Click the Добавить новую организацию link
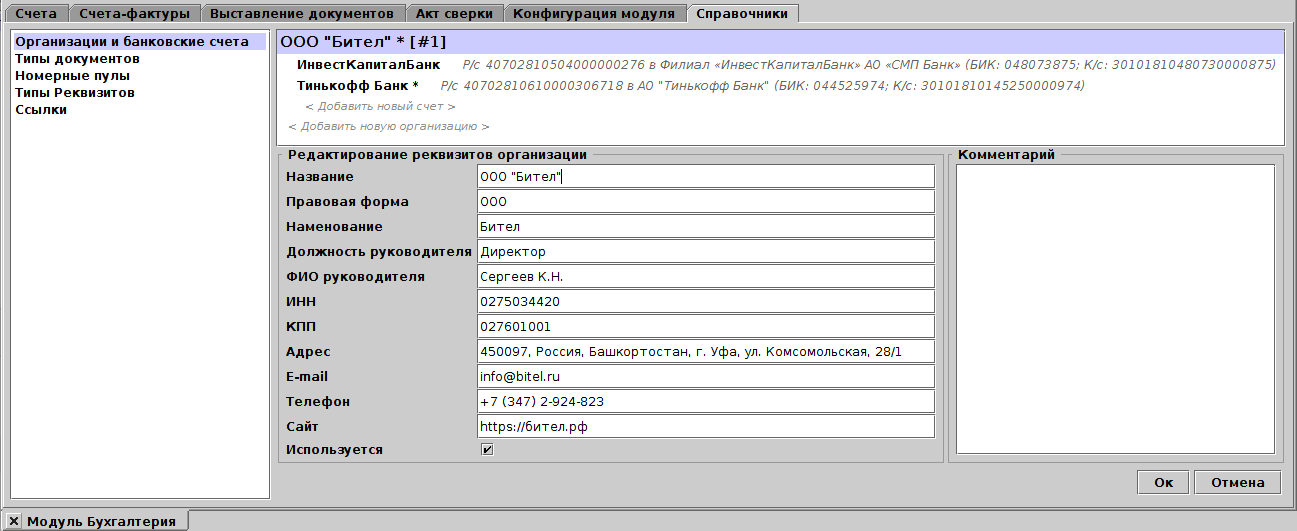The image size is (1297, 531). 388,127
